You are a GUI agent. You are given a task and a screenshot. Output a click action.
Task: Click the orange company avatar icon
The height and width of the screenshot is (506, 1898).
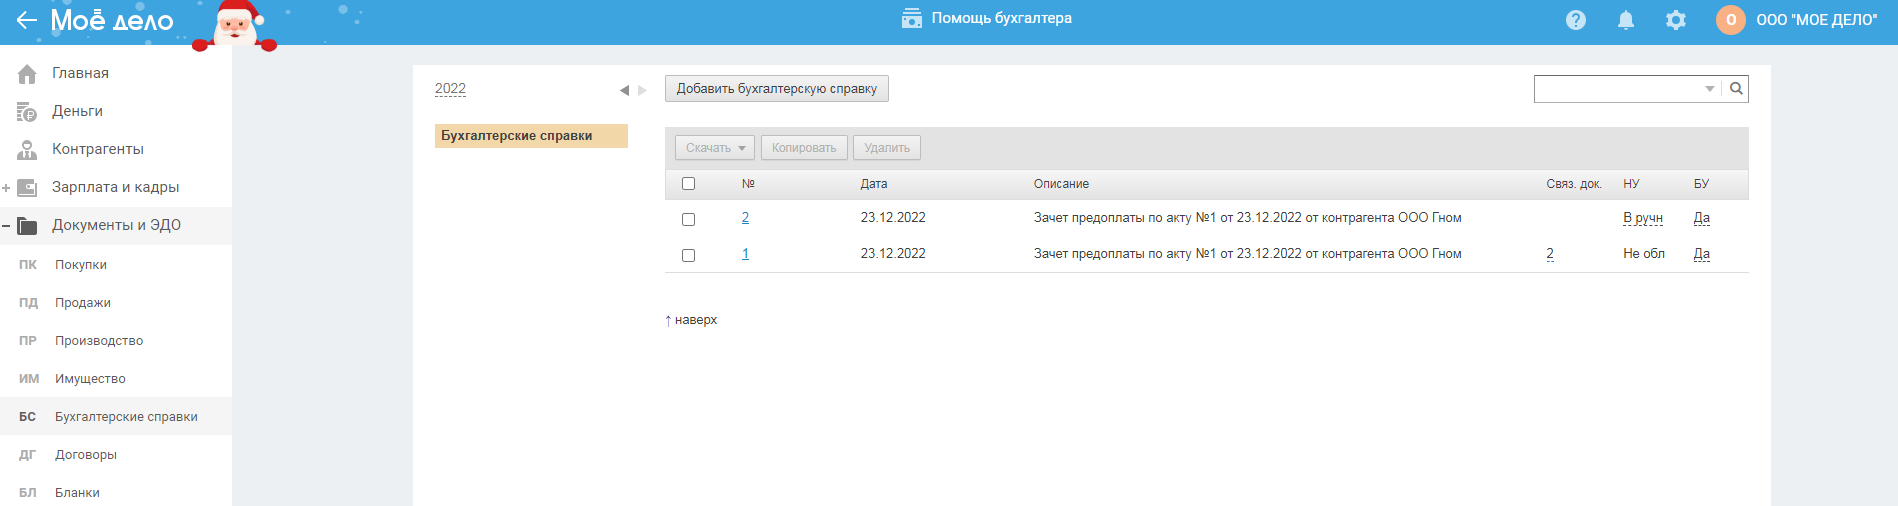(1730, 20)
